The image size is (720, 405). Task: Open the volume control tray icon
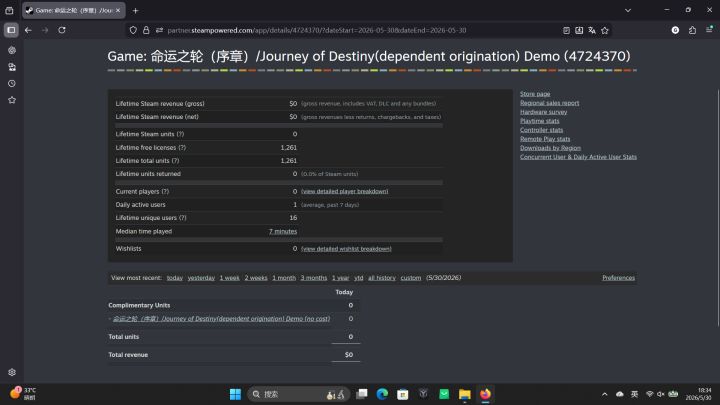click(661, 394)
